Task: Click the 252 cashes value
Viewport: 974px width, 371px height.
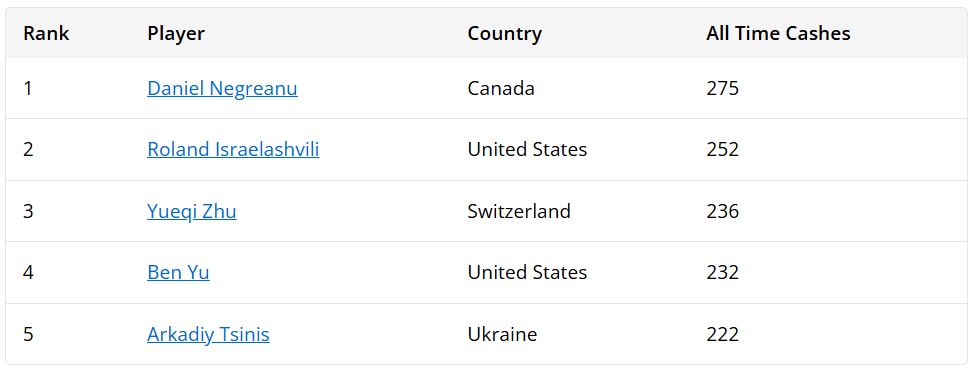Action: (722, 149)
